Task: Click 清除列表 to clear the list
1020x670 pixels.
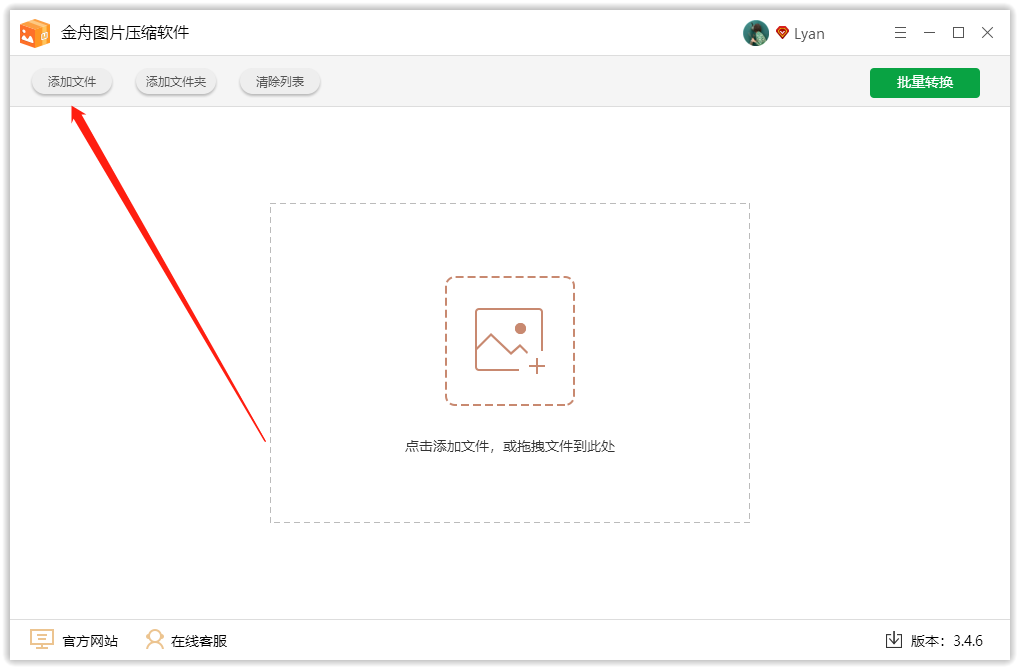Action: pyautogui.click(x=279, y=82)
